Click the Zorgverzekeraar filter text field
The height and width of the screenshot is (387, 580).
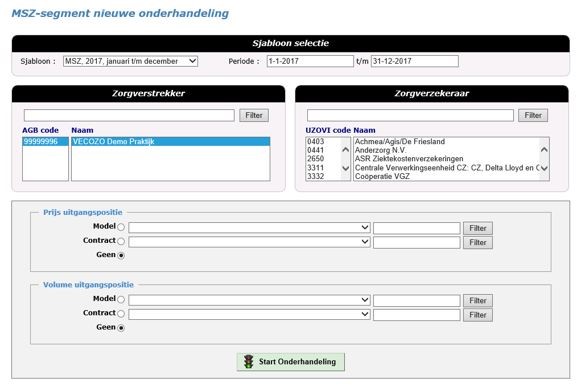coord(410,115)
